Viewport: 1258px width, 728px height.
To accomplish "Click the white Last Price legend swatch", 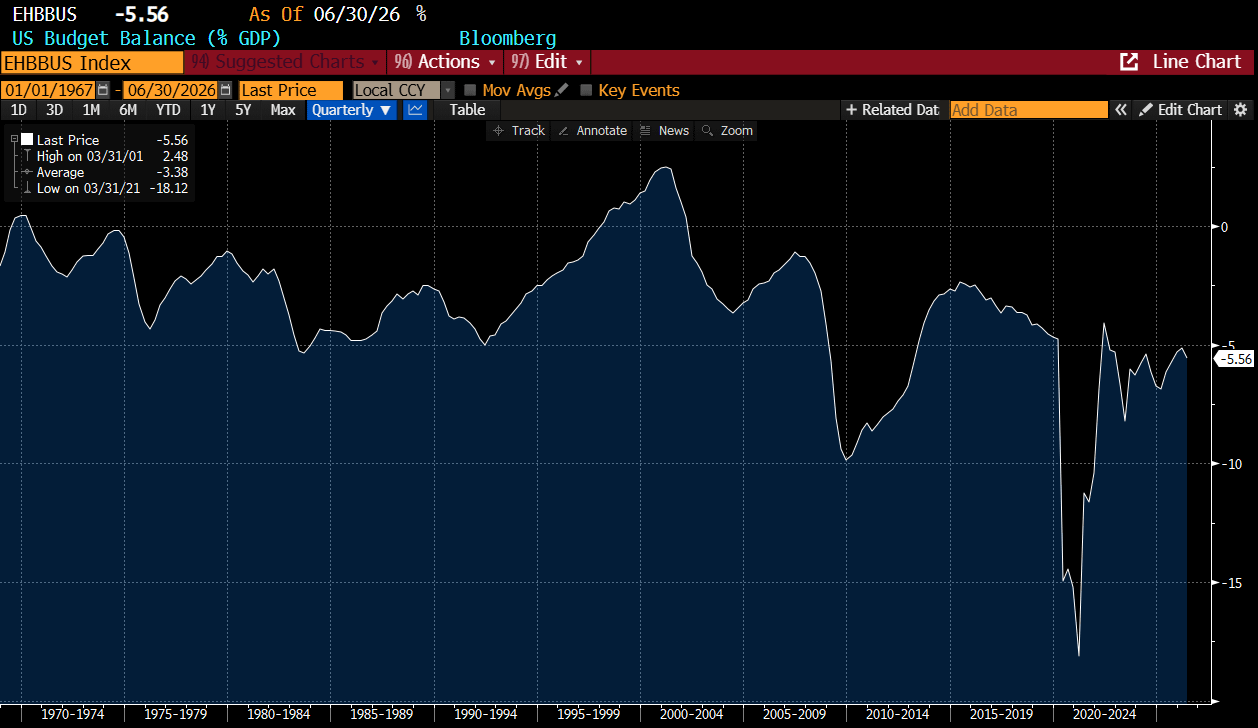I will coord(27,140).
